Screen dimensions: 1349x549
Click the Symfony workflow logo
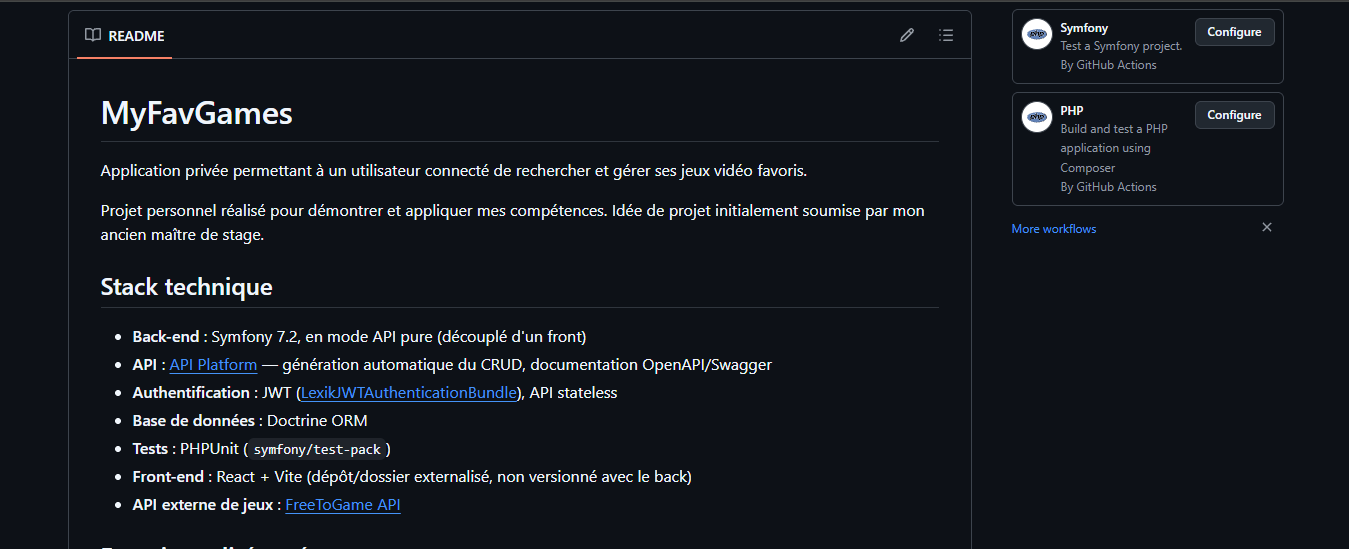(x=1037, y=34)
